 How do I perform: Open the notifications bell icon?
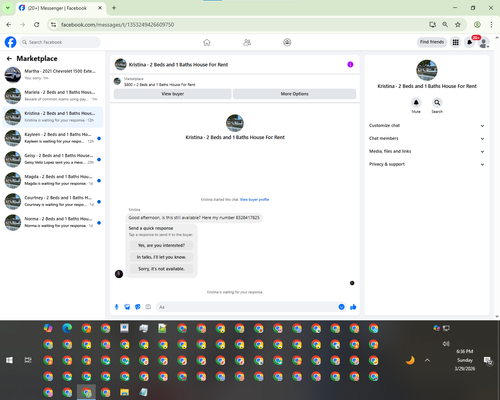470,42
